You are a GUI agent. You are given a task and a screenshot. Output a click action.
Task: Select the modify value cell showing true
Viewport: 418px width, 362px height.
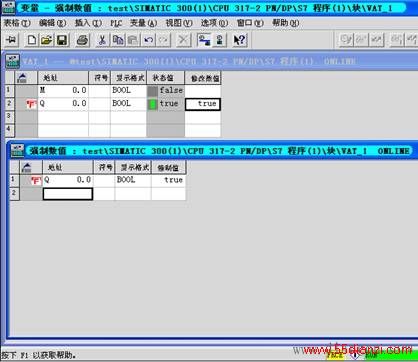(x=203, y=104)
